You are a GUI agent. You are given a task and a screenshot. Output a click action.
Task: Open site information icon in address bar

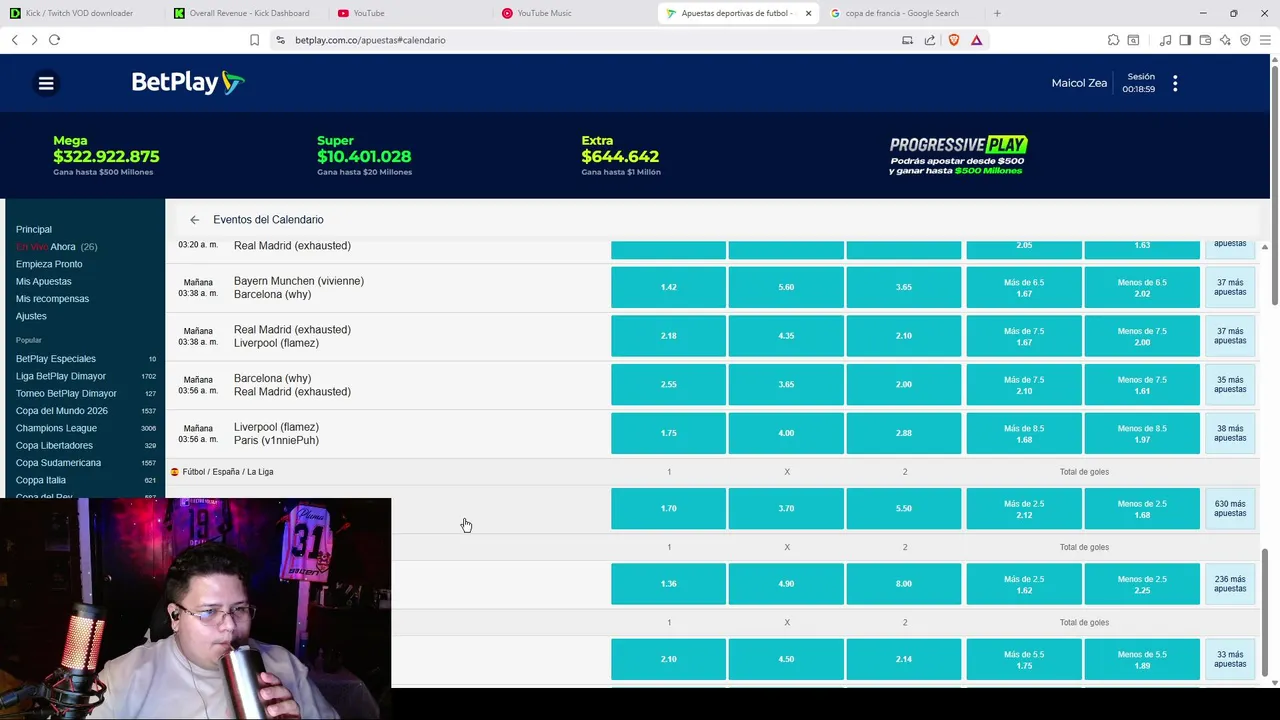(281, 40)
